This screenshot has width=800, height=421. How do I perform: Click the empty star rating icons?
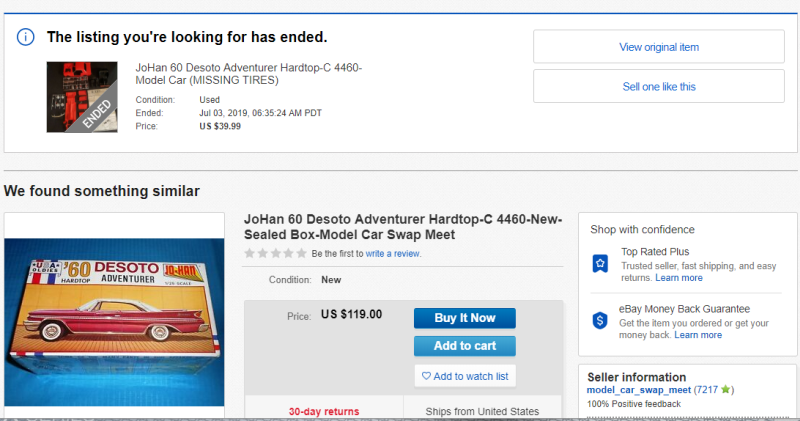276,254
